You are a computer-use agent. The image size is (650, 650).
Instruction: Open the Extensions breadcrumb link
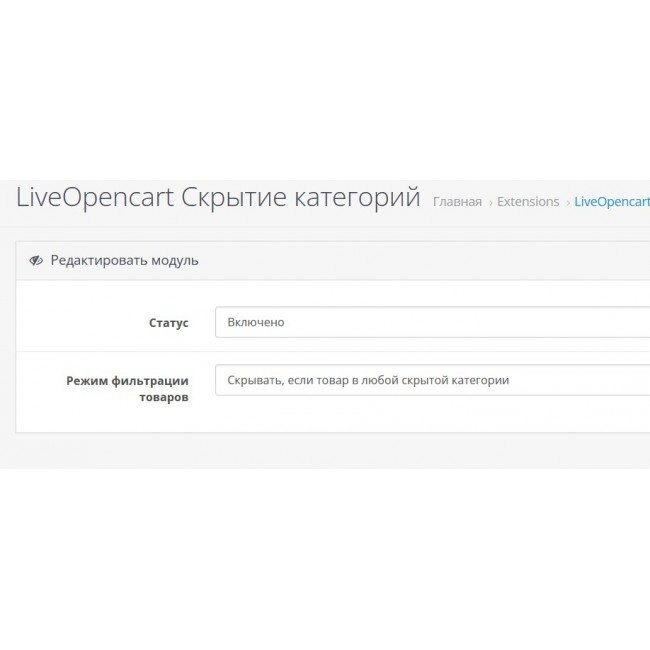tap(528, 202)
